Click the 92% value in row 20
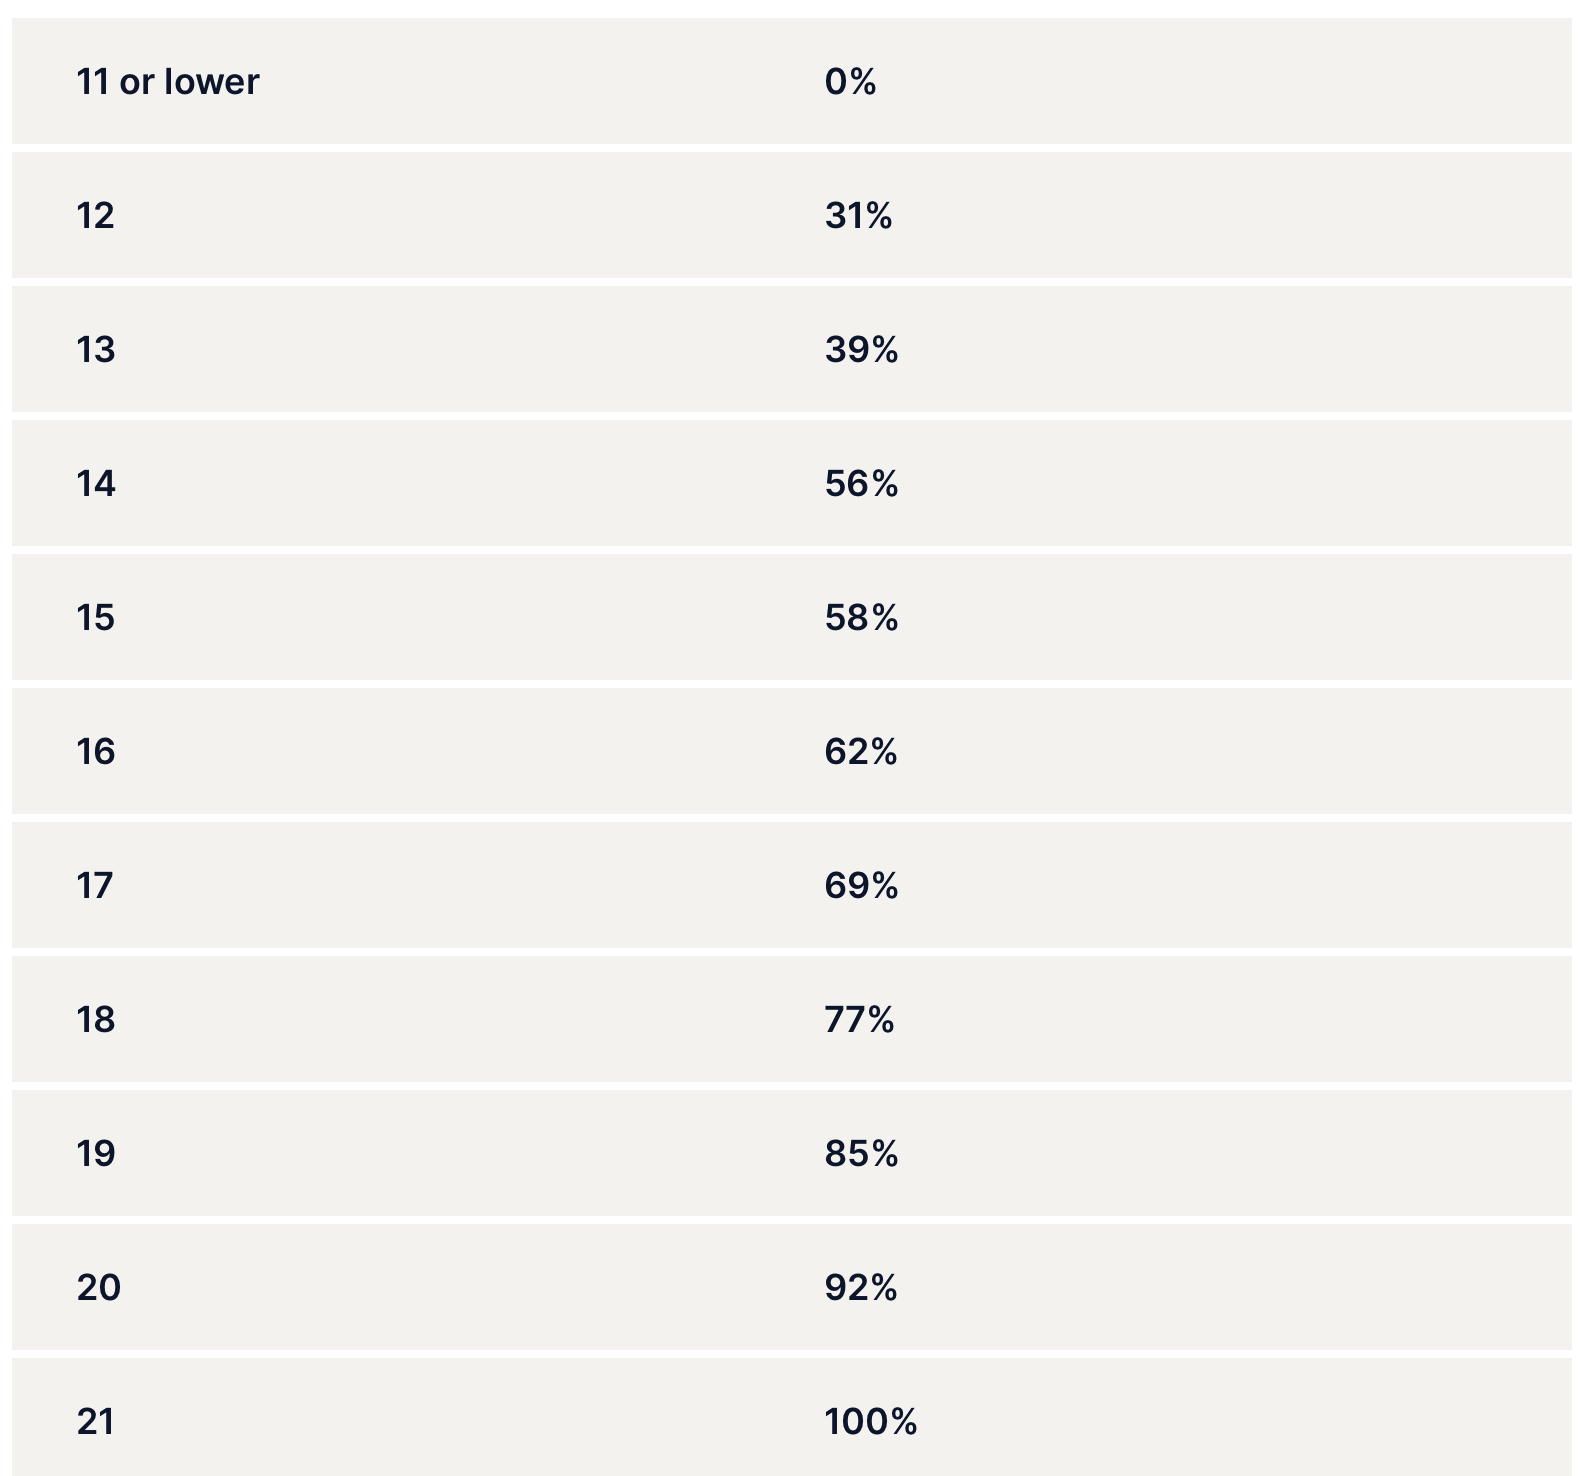 860,1288
